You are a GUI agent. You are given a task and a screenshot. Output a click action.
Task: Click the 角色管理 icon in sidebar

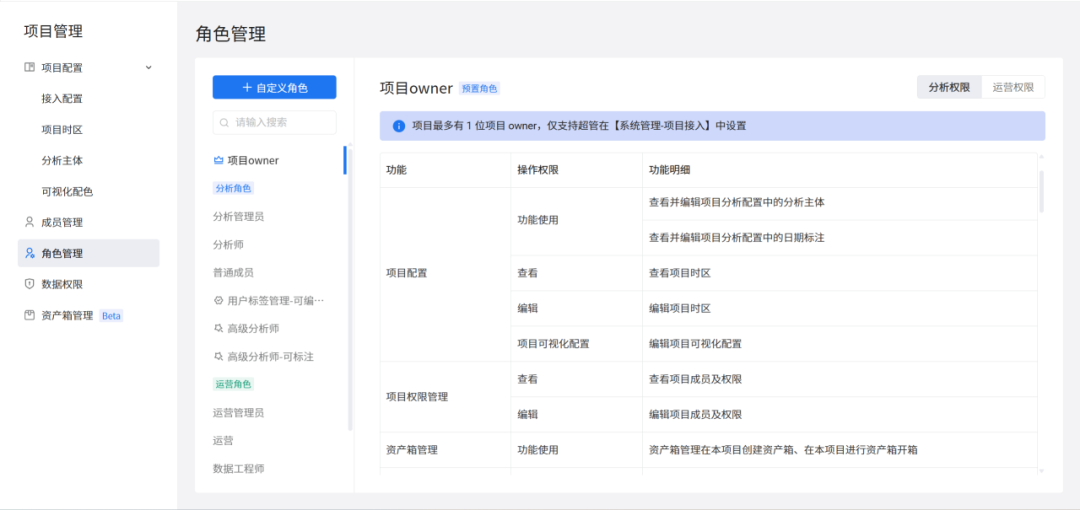(x=29, y=253)
